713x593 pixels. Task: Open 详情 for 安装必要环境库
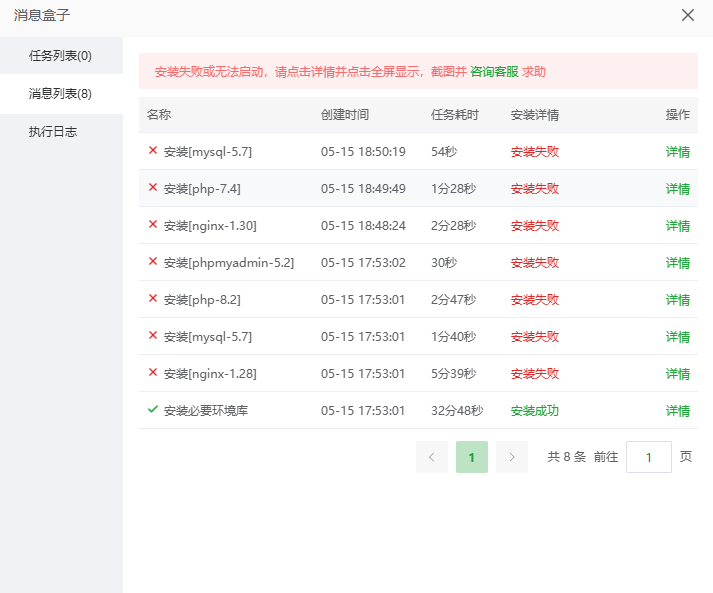[x=678, y=411]
